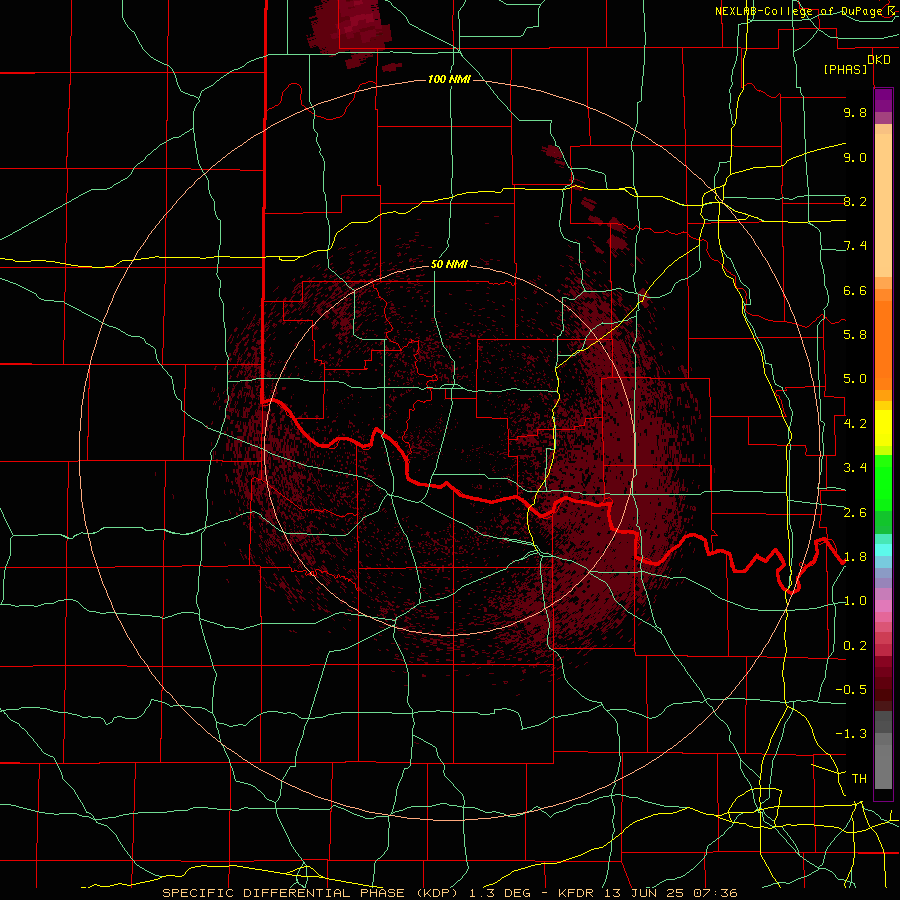Click the 'KFDR' radar site identifier
Image resolution: width=900 pixels, height=900 pixels.
[x=578, y=893]
